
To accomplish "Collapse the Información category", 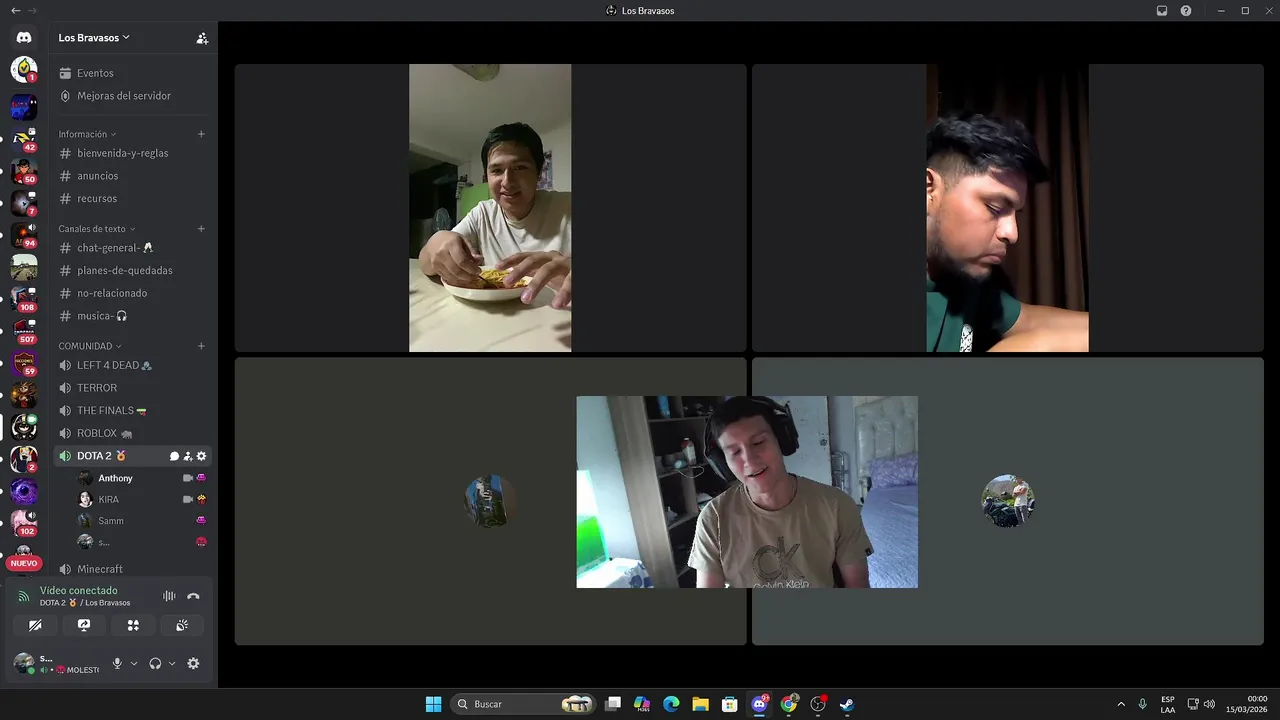I will point(87,134).
